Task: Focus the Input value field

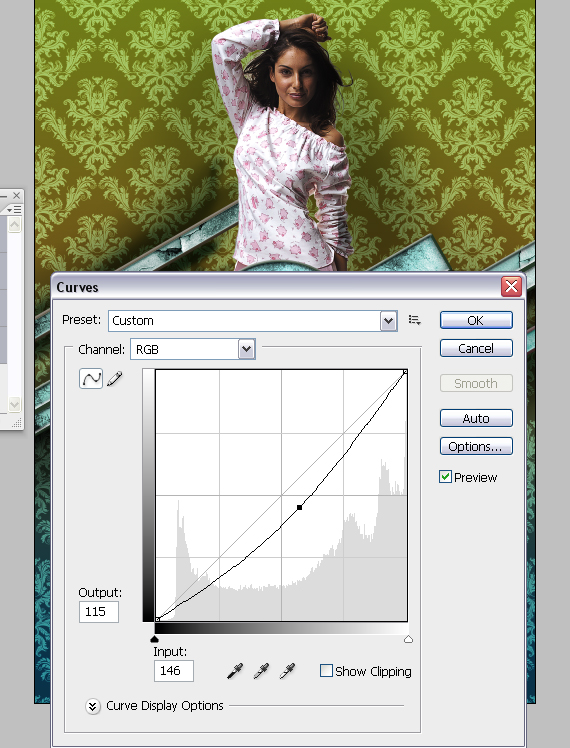Action: (174, 671)
